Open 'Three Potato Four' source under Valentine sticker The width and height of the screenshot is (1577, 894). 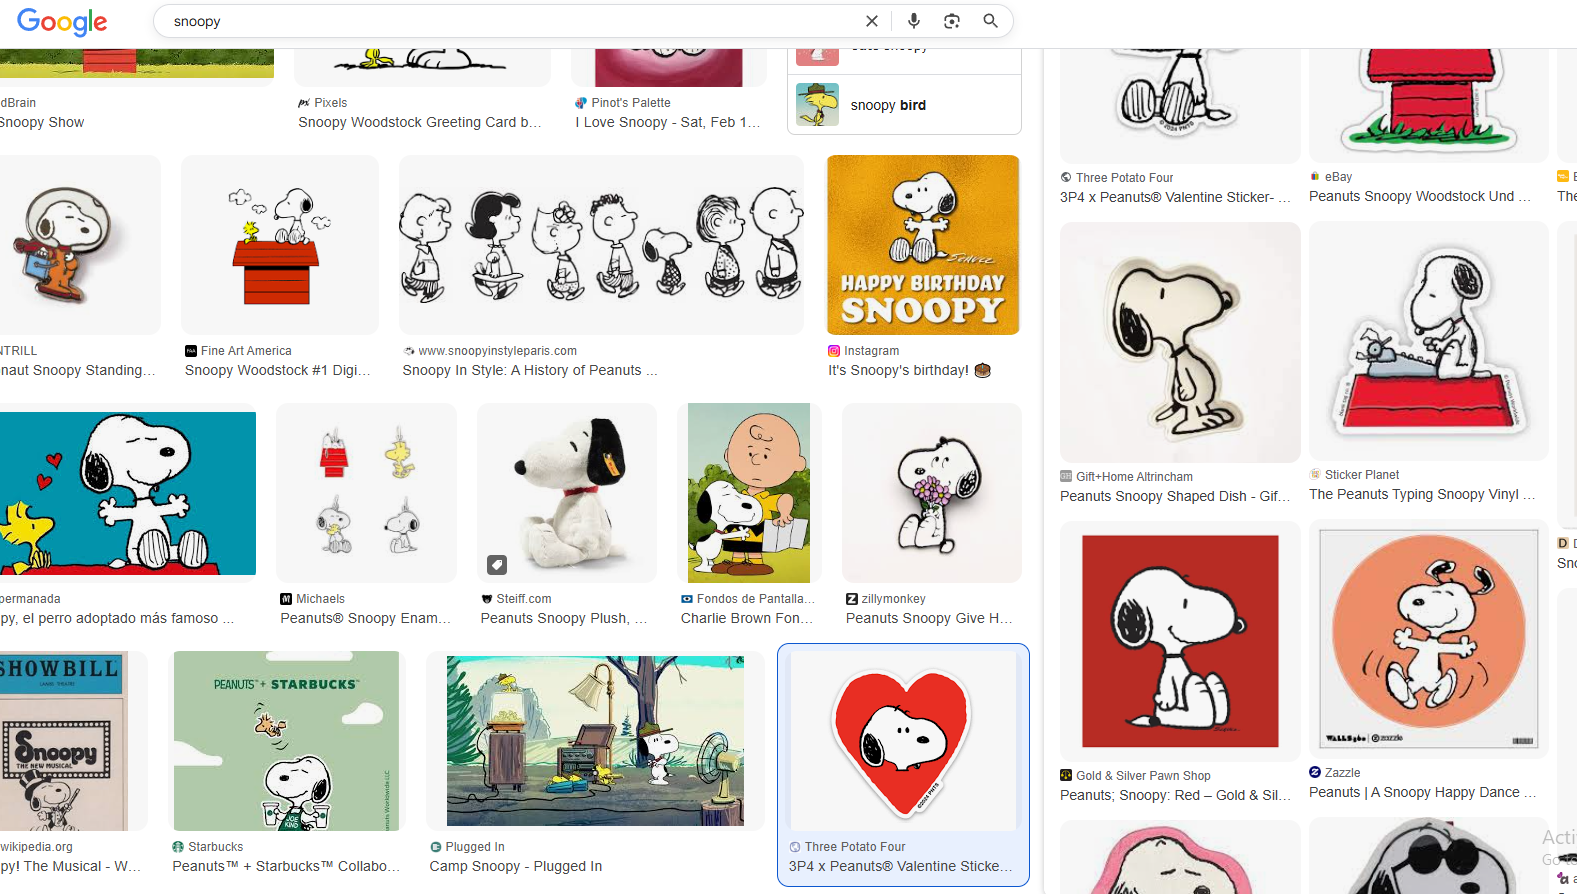point(855,847)
